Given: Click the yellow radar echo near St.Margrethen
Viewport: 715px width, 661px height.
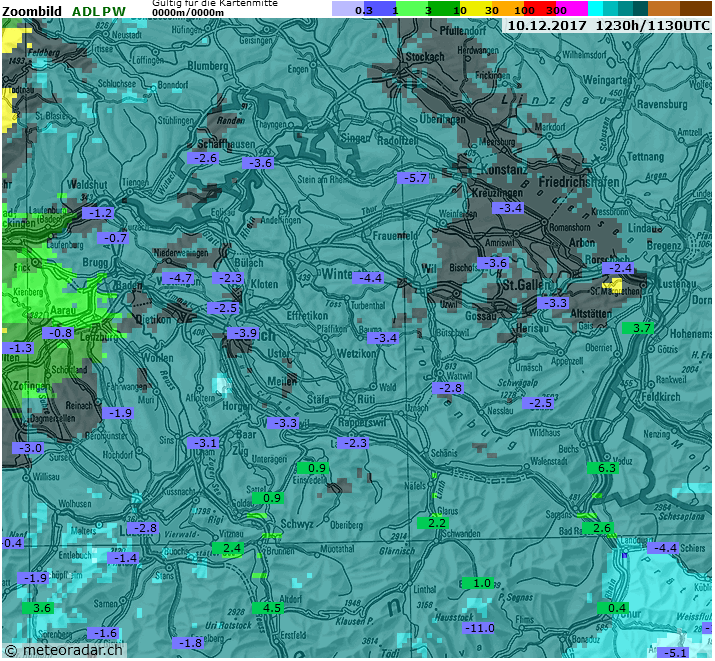Looking at the screenshot, I should pos(612,283).
